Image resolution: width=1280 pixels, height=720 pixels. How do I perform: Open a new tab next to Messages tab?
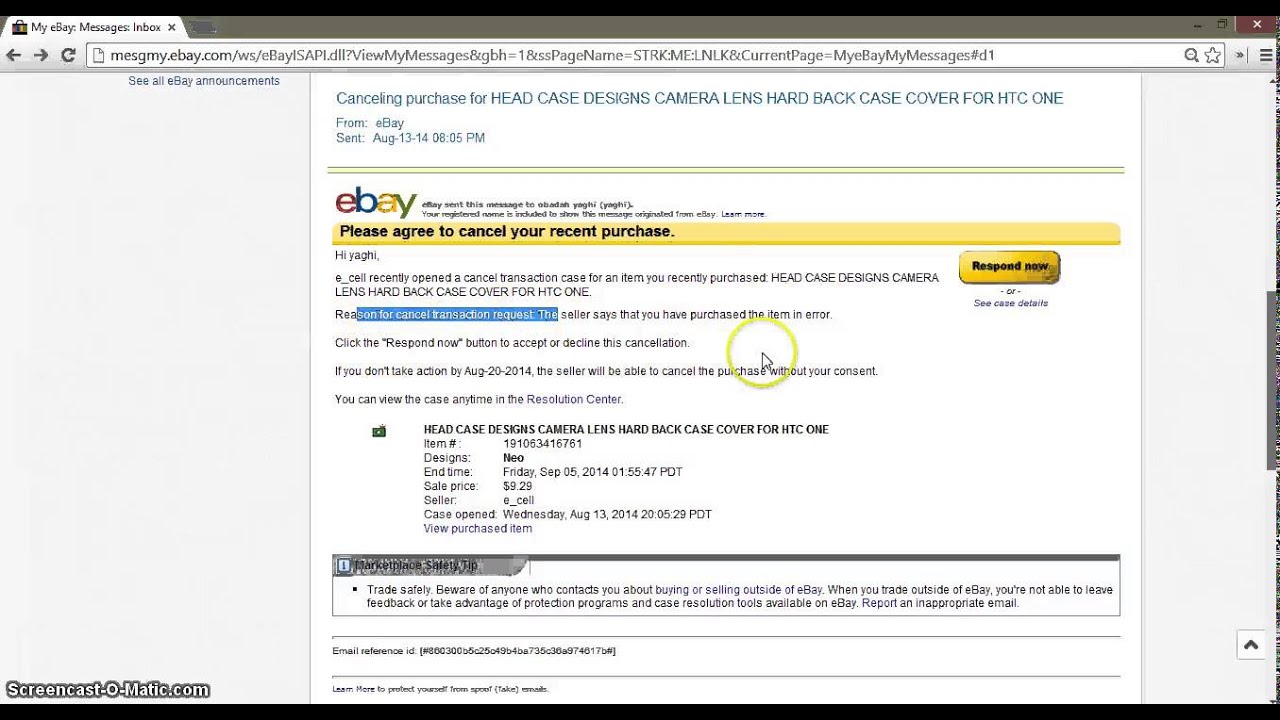(x=203, y=28)
